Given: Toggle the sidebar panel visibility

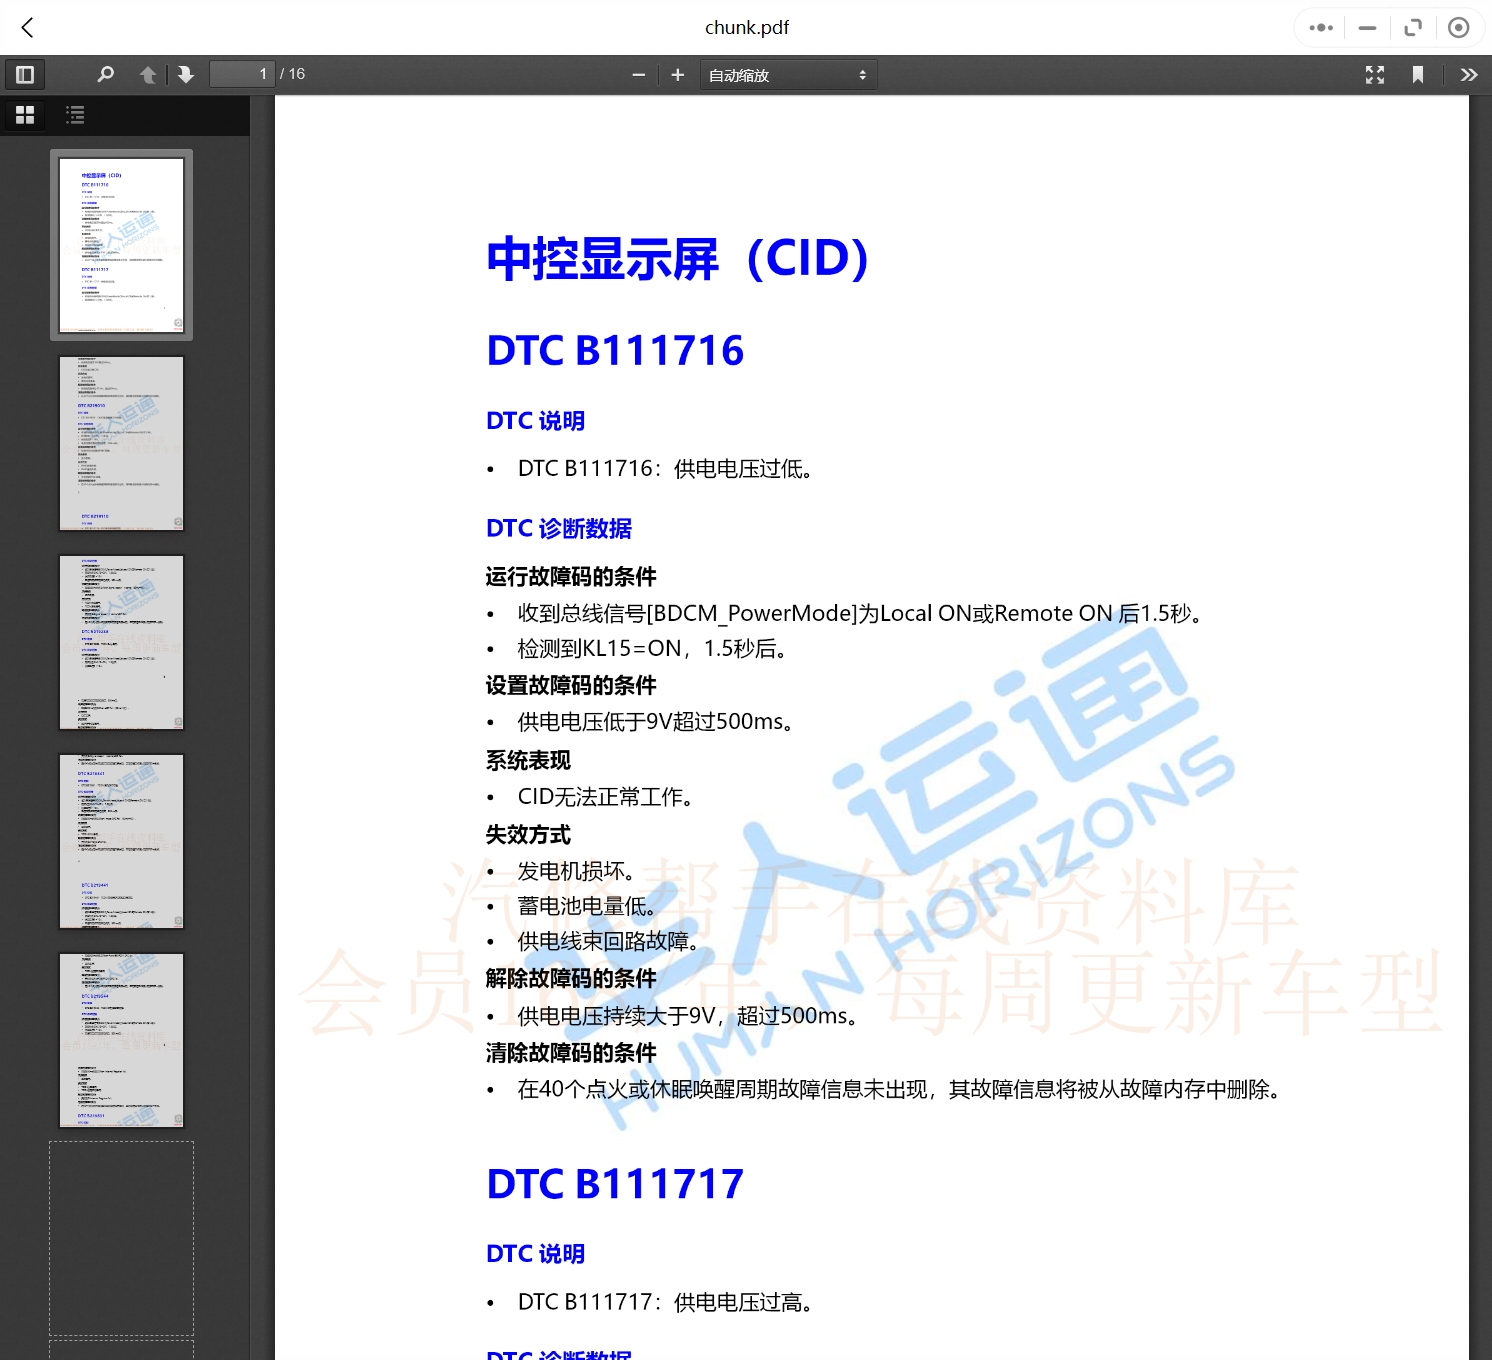Looking at the screenshot, I should pyautogui.click(x=24, y=74).
